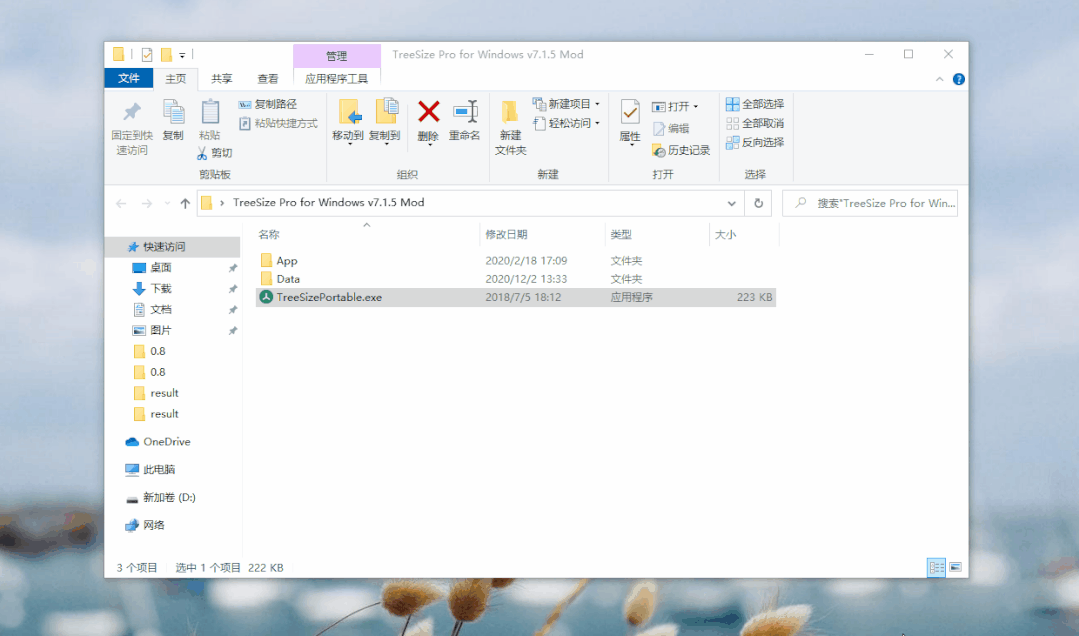The width and height of the screenshot is (1079, 636).
Task: Click Copy path (复制路径)
Action: pyautogui.click(x=268, y=104)
